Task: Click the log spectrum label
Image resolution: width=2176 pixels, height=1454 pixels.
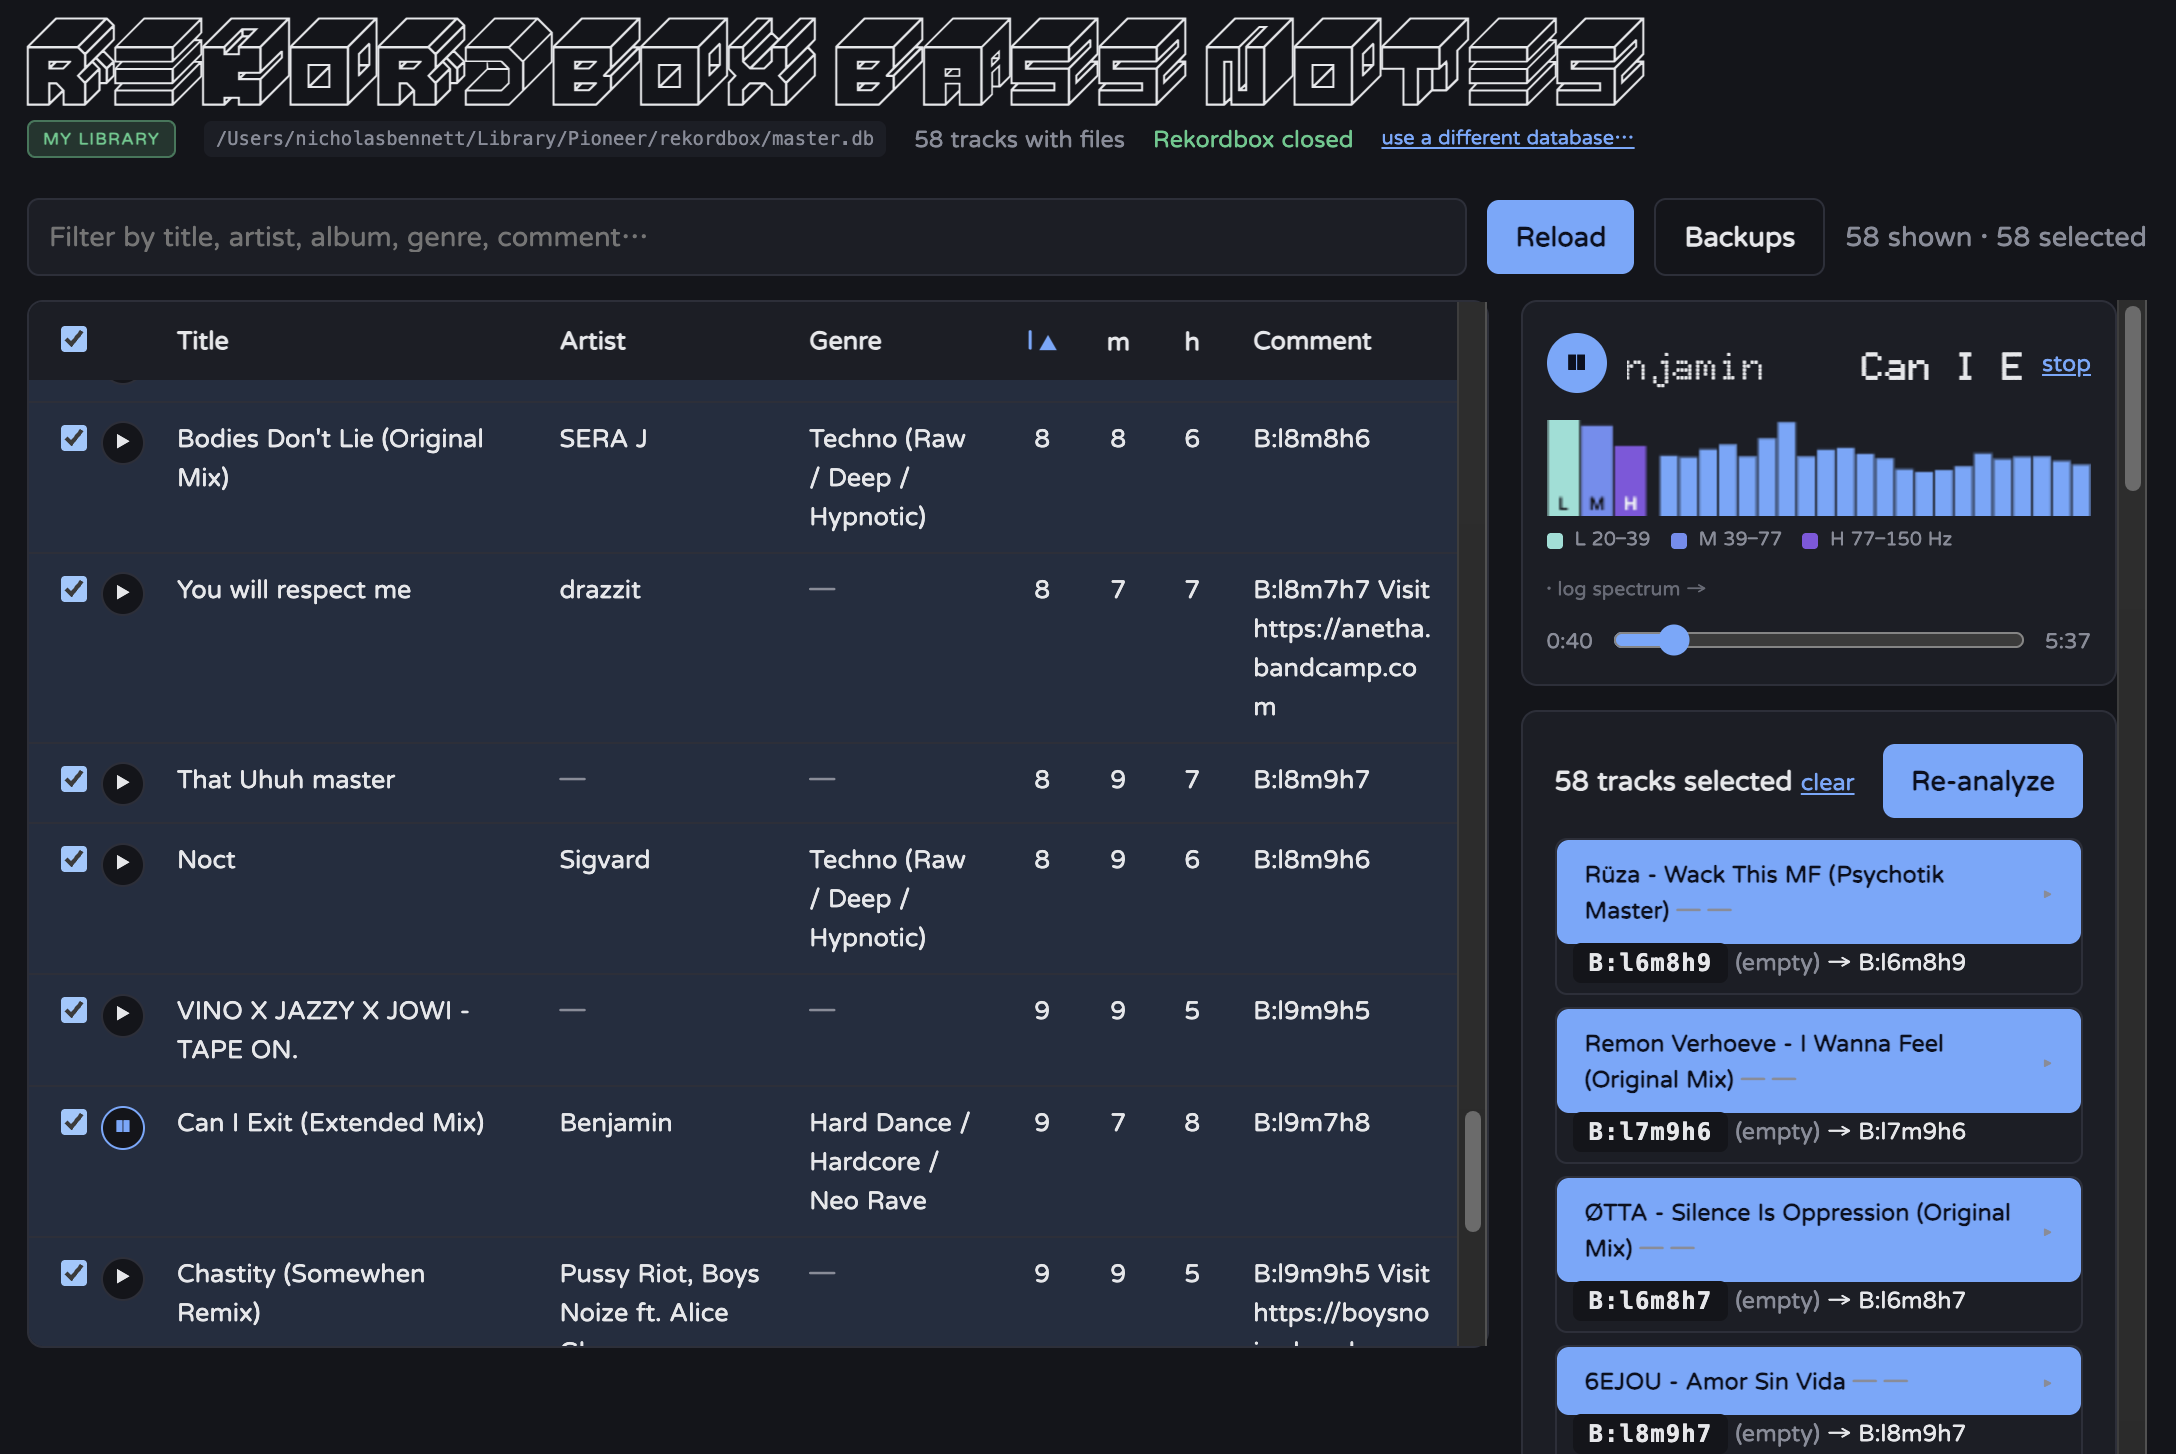Action: coord(1626,589)
